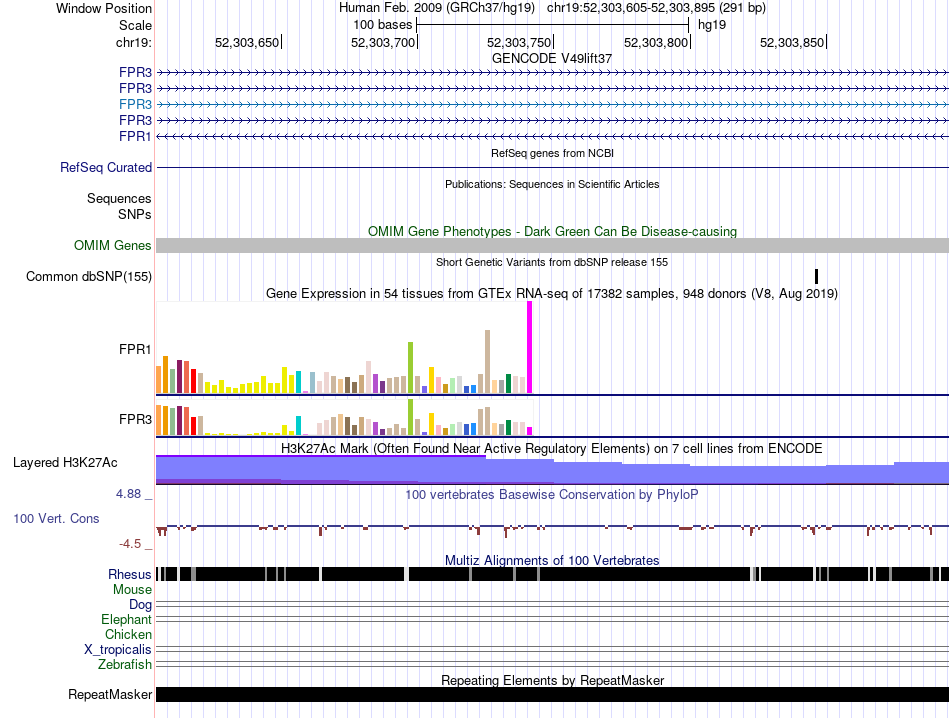The image size is (950, 718).
Task: Click the Rhesus alignment block row
Action: tap(553, 574)
